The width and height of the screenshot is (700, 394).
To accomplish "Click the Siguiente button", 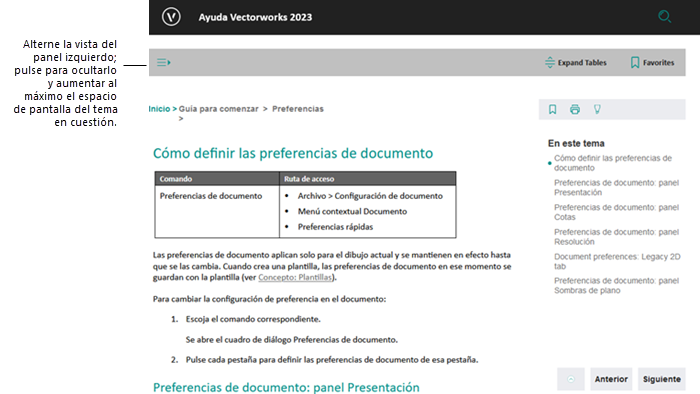I will (x=662, y=379).
